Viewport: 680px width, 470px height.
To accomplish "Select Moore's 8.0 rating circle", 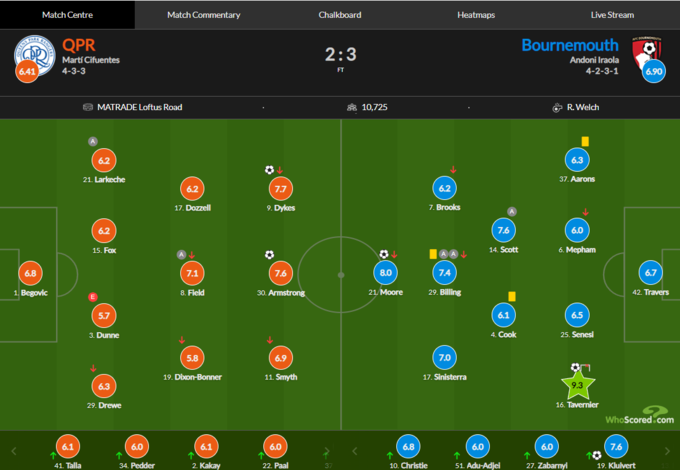I will pyautogui.click(x=384, y=273).
